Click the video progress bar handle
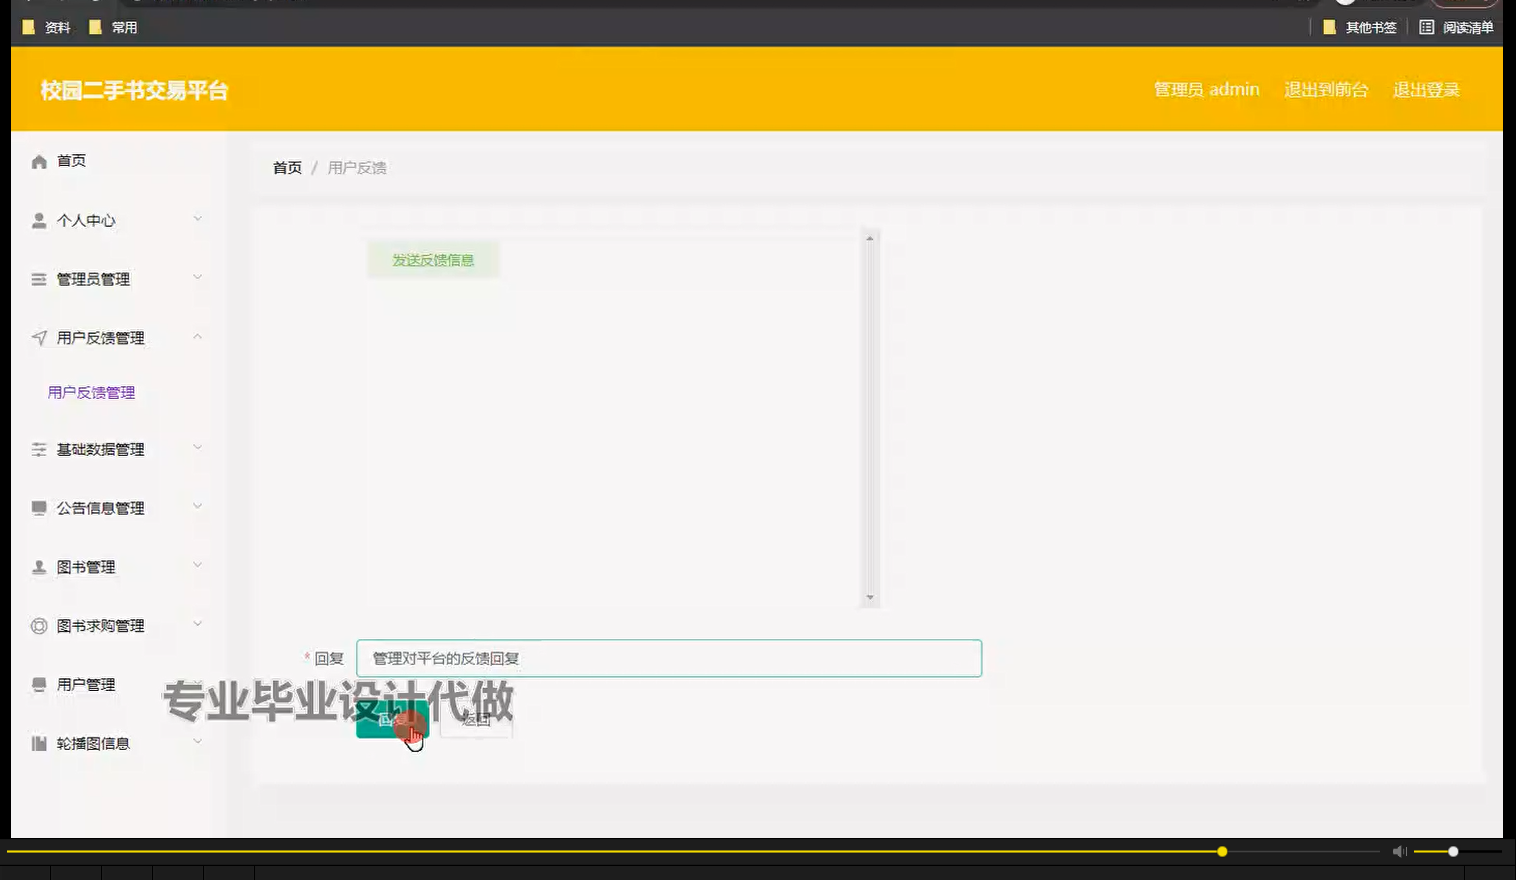 click(1222, 852)
